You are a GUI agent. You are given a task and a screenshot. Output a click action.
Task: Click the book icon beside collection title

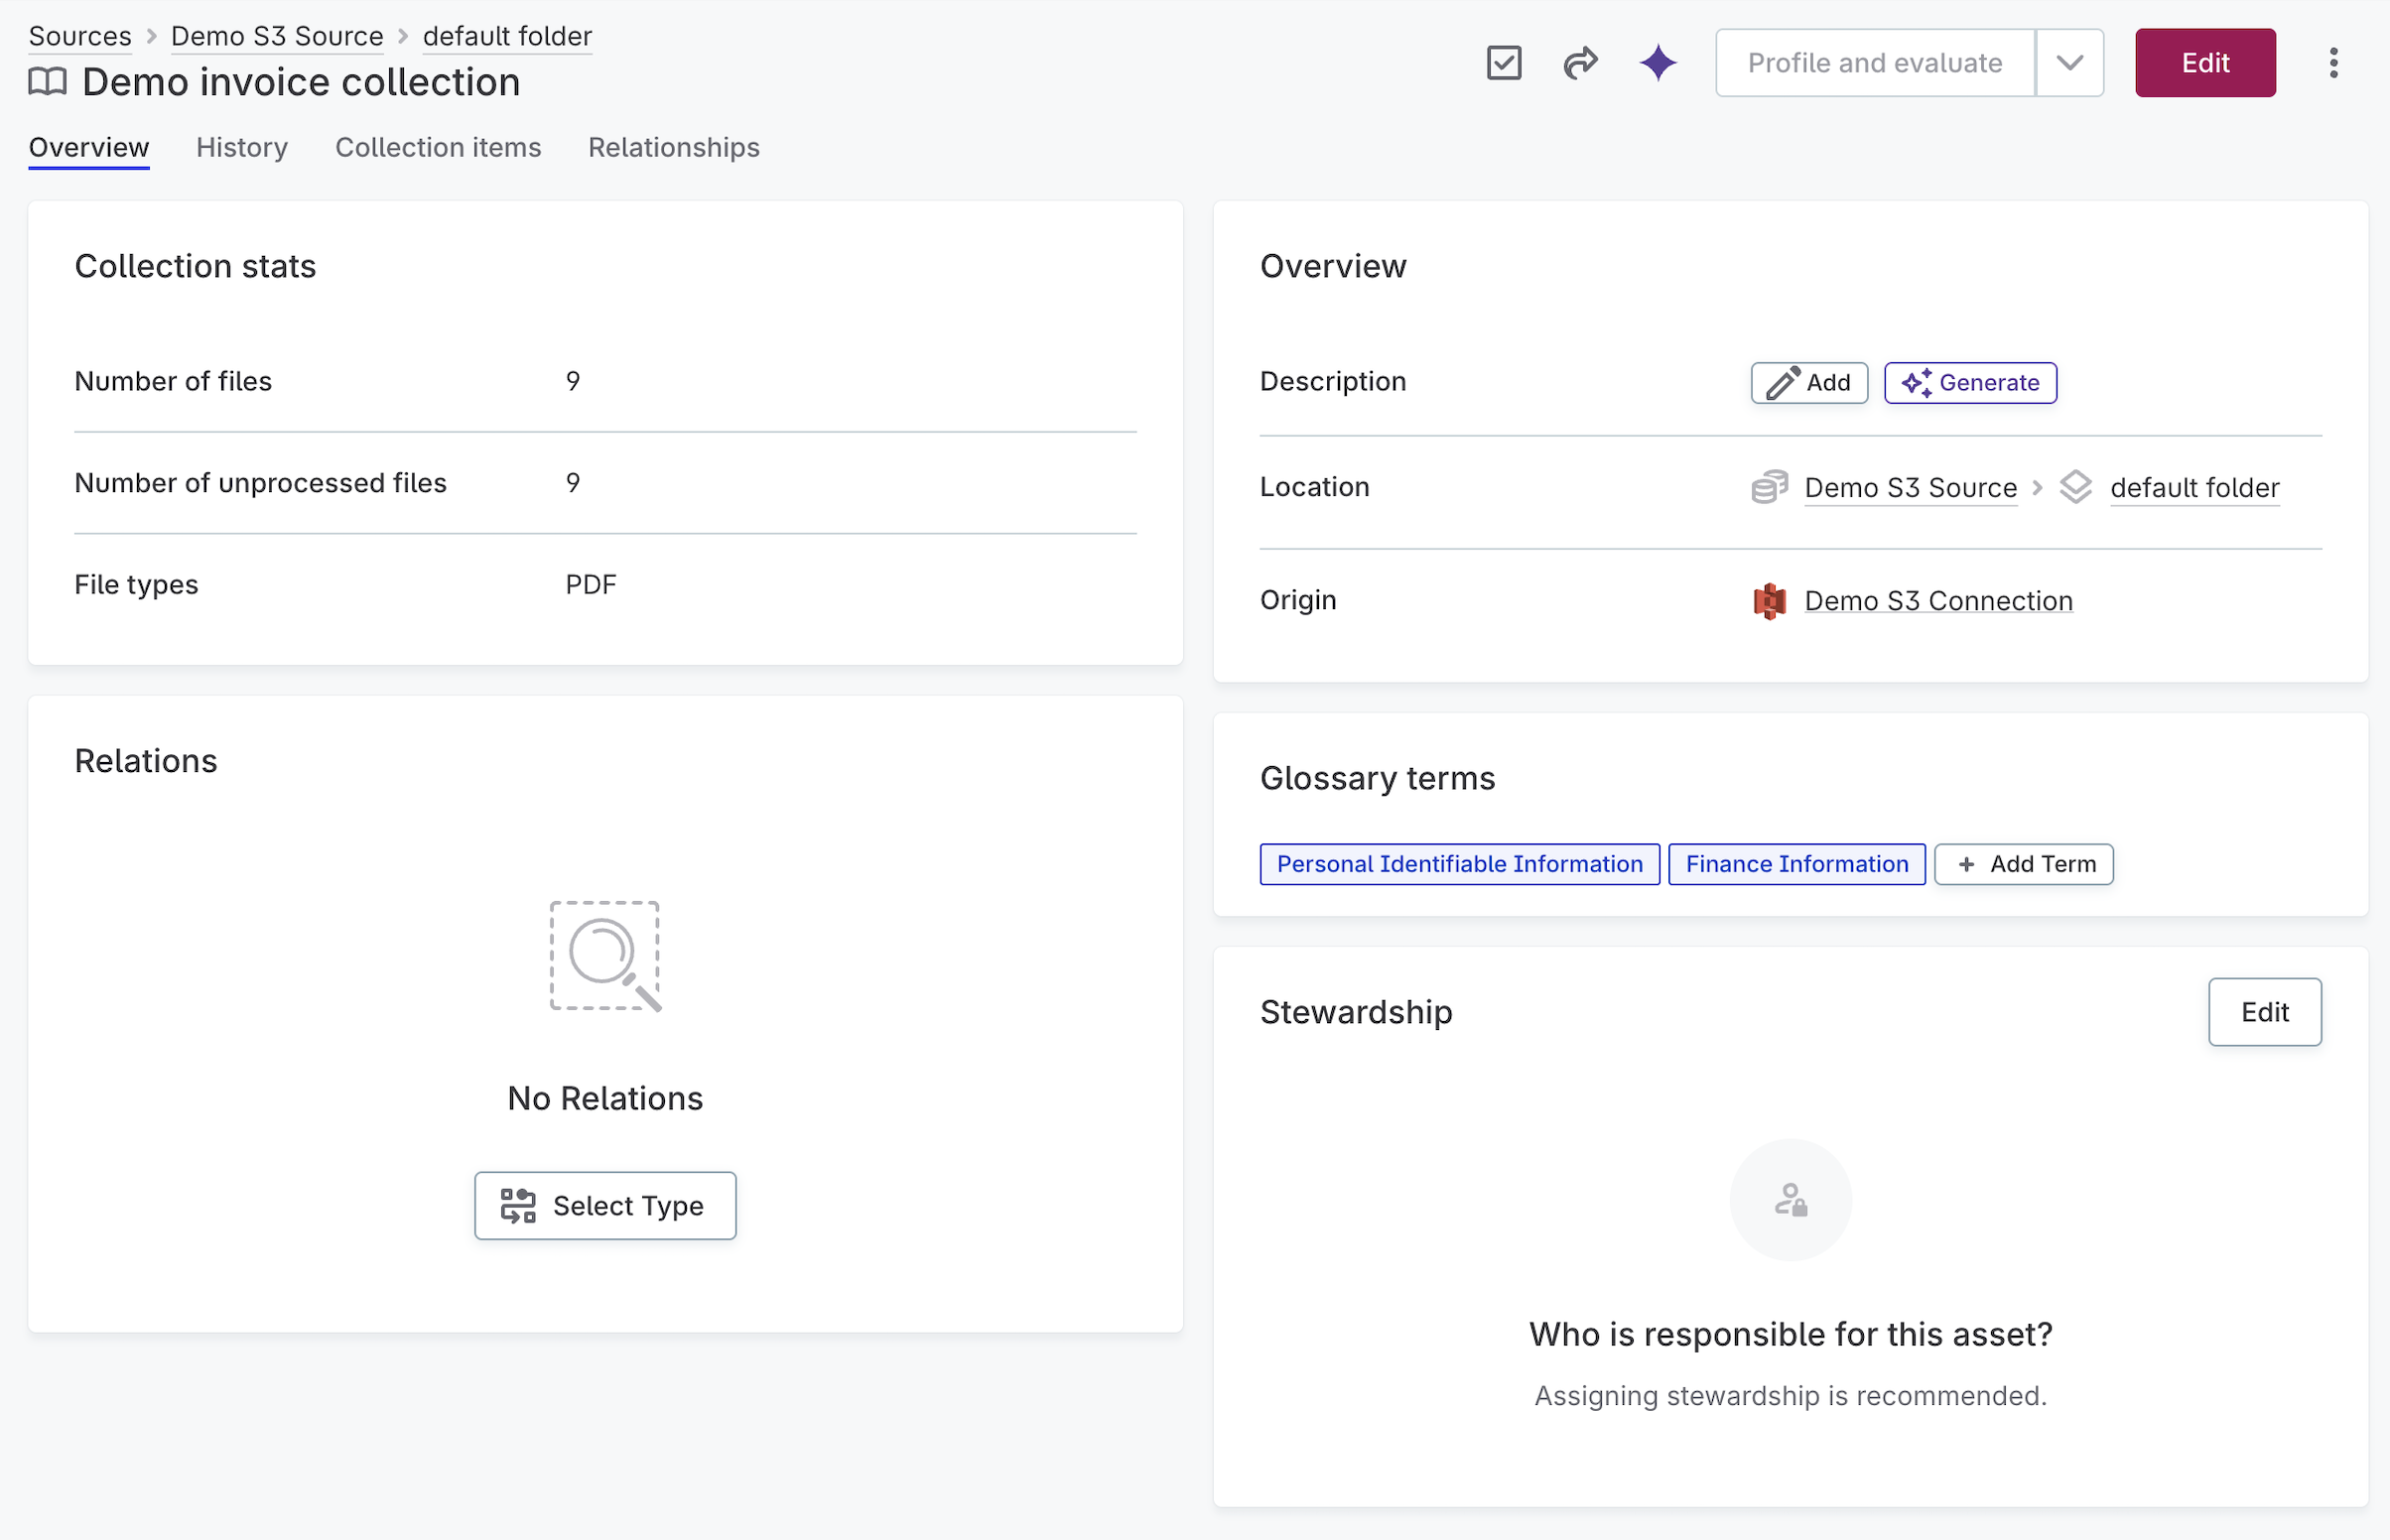pos(47,82)
